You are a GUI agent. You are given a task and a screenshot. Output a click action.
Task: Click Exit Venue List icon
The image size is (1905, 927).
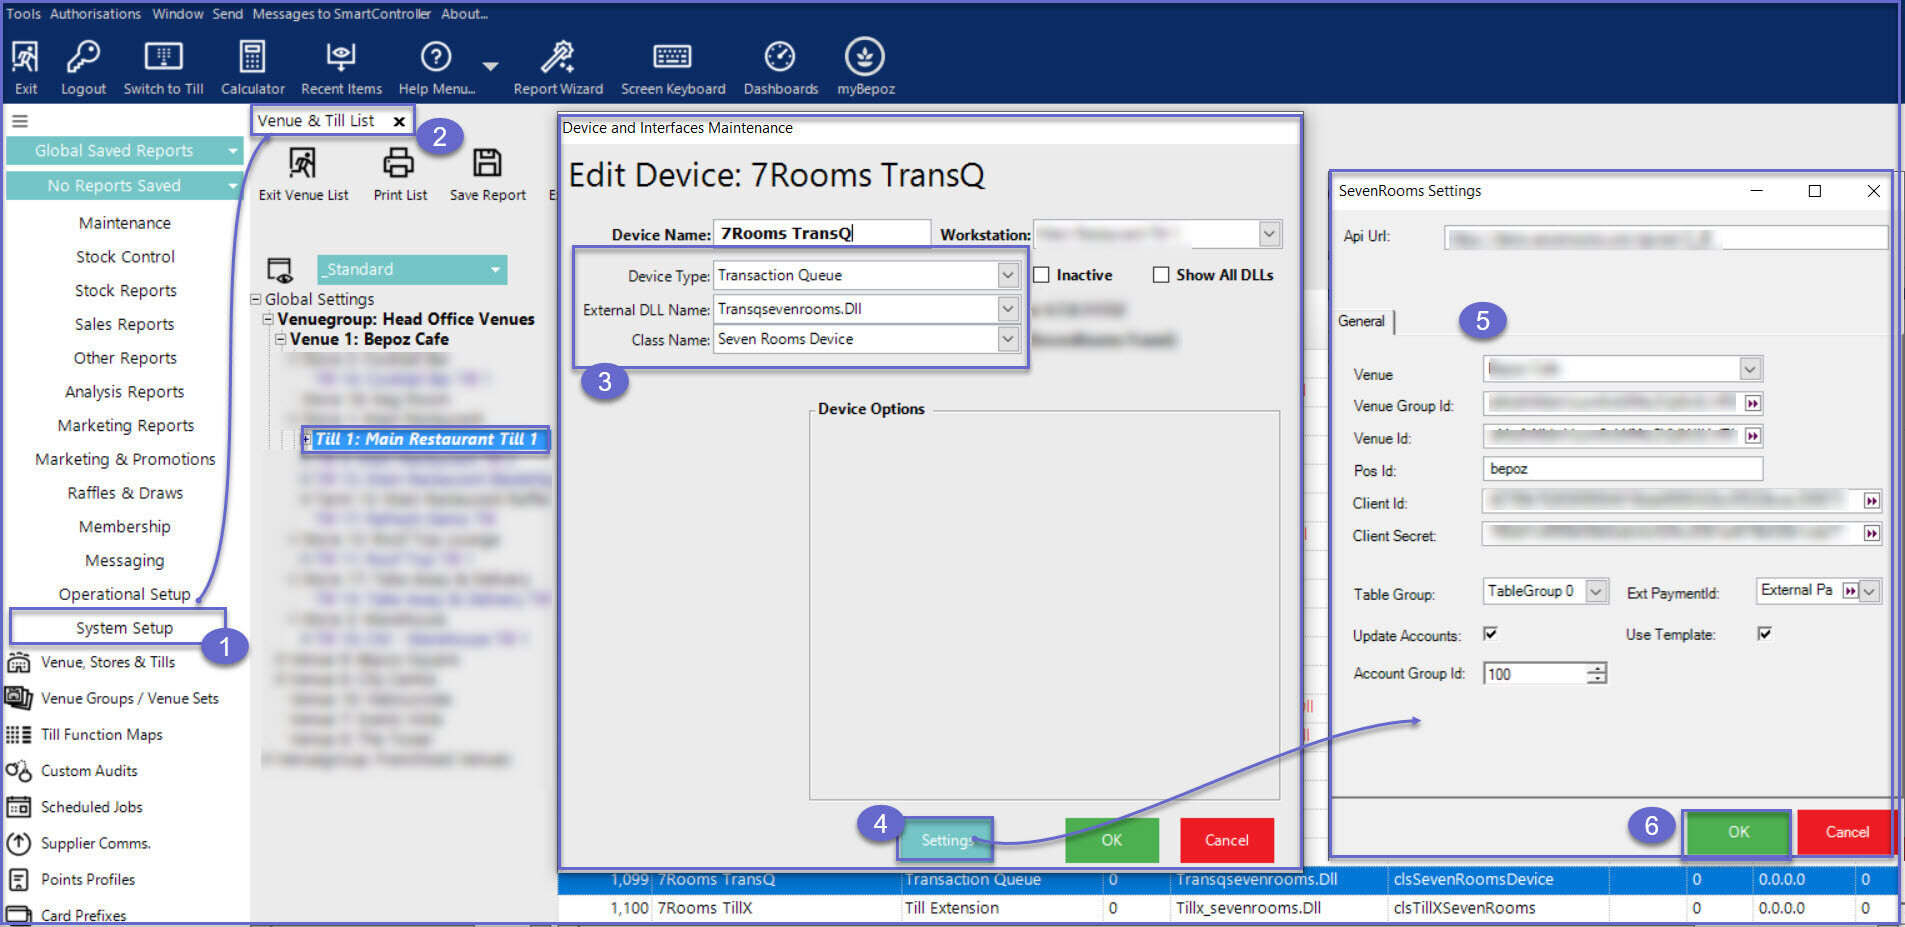[x=302, y=162]
